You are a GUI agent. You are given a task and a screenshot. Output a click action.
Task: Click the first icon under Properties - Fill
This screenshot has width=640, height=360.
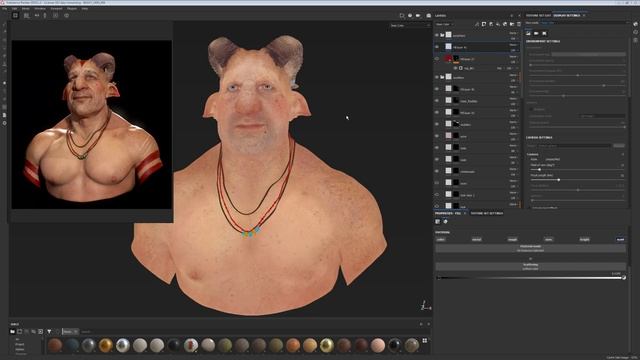point(438,221)
